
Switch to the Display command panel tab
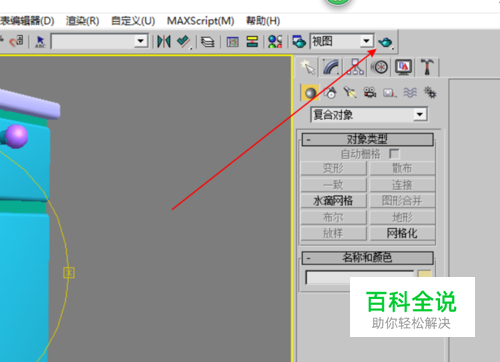(403, 67)
